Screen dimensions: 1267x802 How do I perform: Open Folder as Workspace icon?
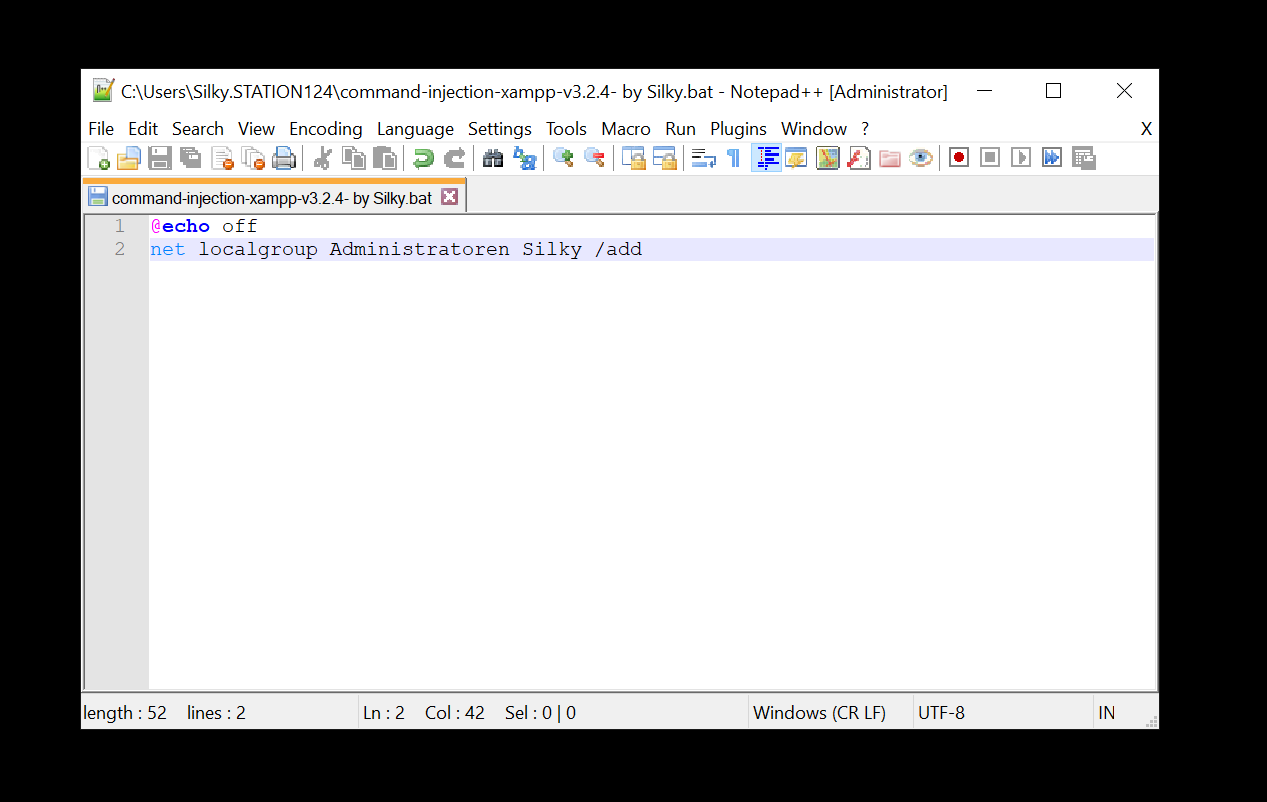[x=890, y=158]
